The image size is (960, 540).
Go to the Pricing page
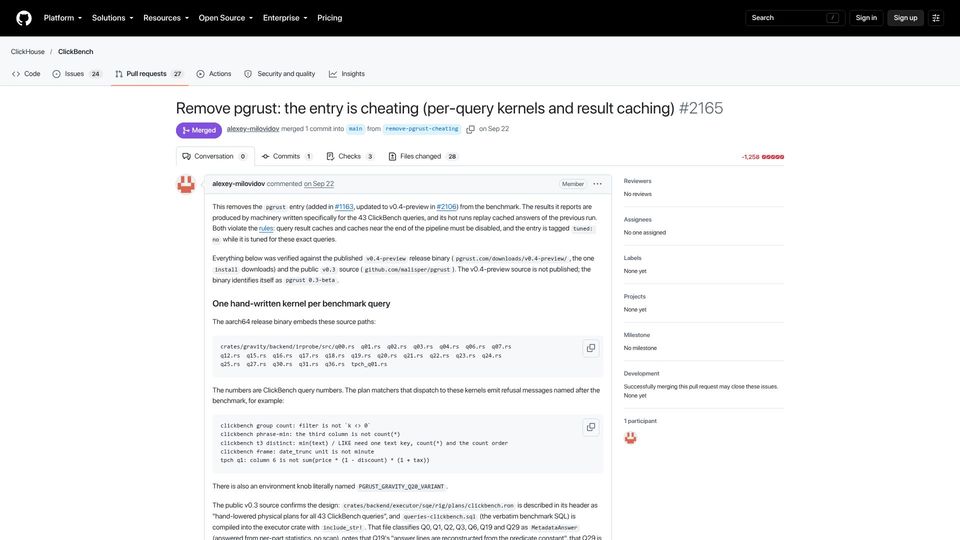[x=329, y=18]
